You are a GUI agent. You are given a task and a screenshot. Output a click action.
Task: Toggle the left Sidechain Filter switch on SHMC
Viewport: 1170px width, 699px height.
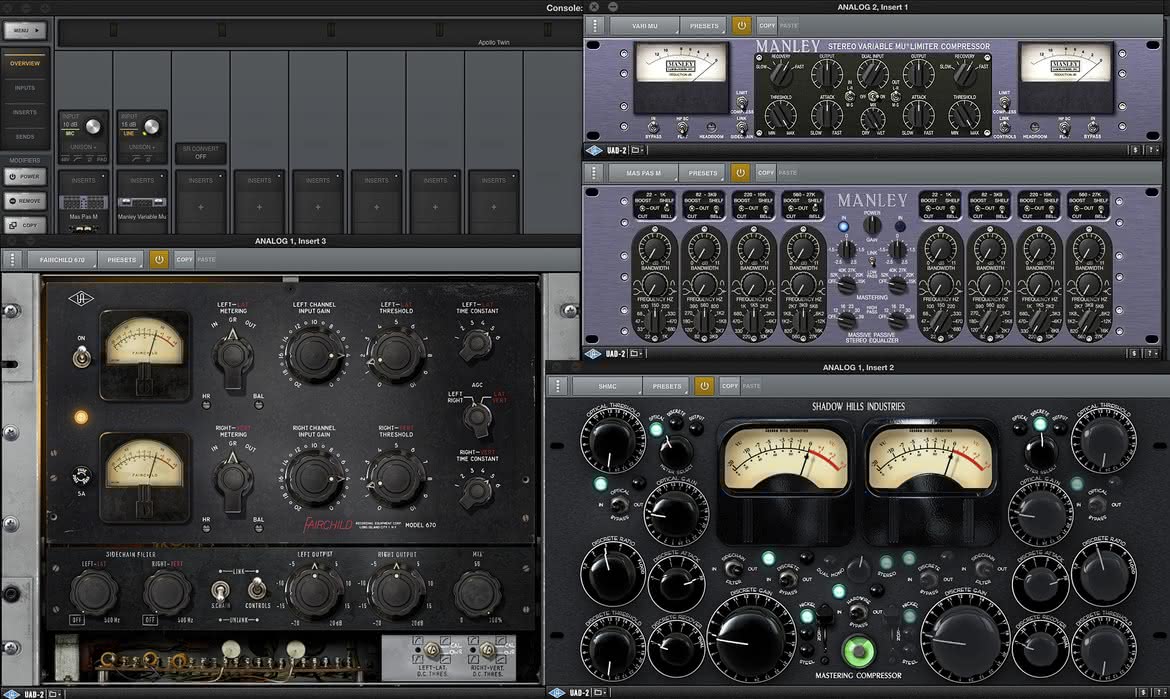pos(733,570)
